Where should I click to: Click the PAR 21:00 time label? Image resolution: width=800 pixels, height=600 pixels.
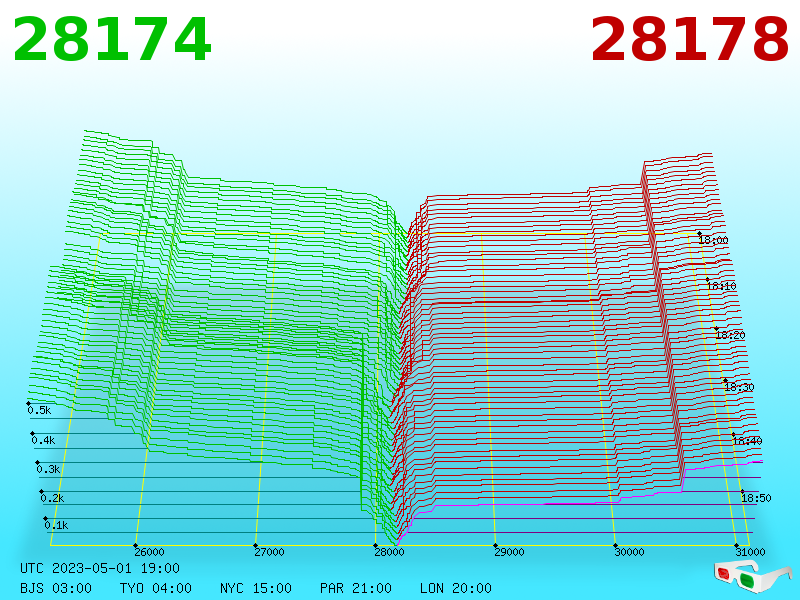356,588
